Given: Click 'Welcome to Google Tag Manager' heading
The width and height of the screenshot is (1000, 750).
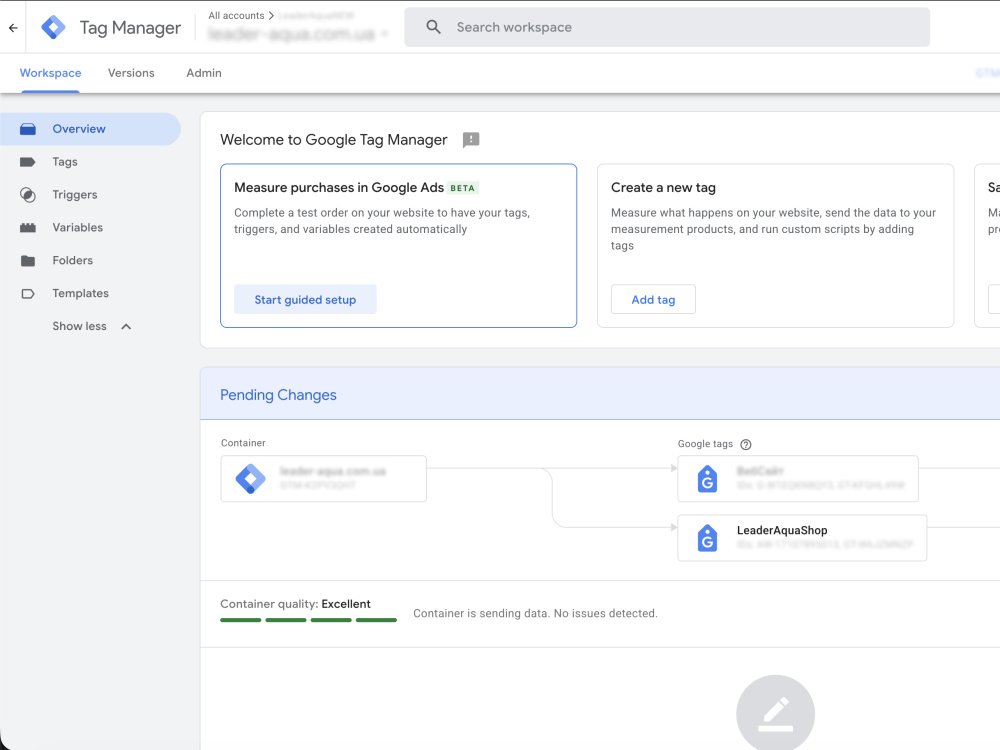Looking at the screenshot, I should pyautogui.click(x=334, y=140).
